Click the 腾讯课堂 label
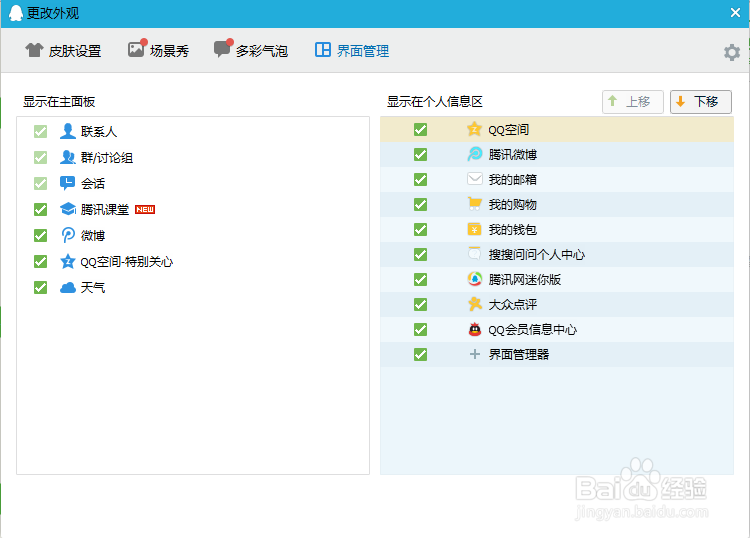 point(105,209)
